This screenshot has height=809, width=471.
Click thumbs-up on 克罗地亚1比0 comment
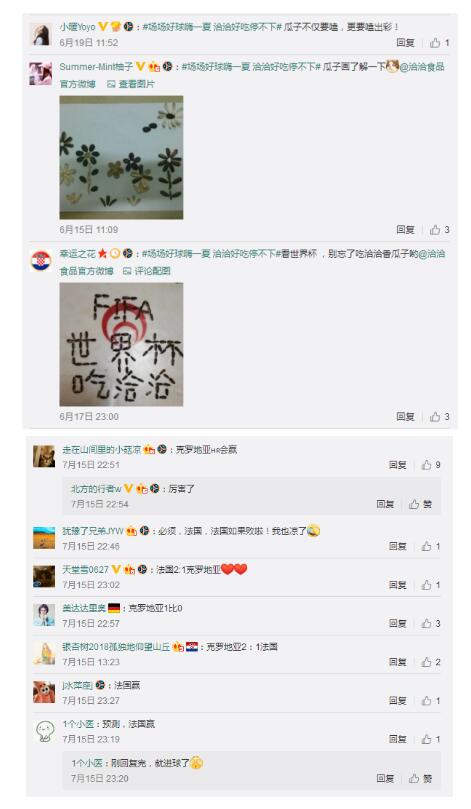point(427,623)
